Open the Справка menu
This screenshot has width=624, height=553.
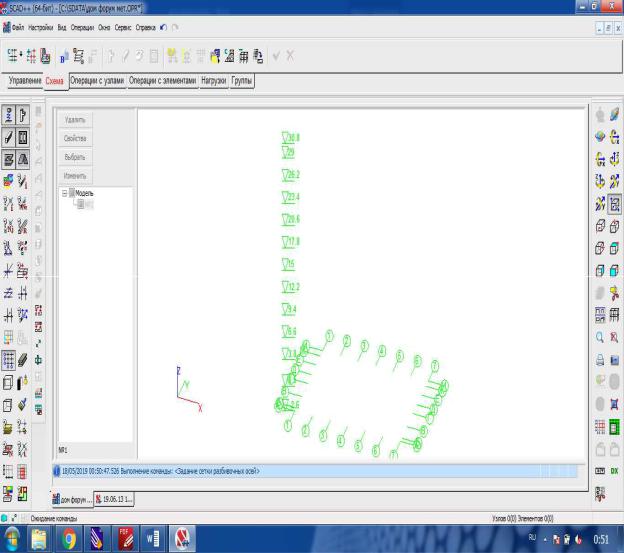pyautogui.click(x=145, y=27)
